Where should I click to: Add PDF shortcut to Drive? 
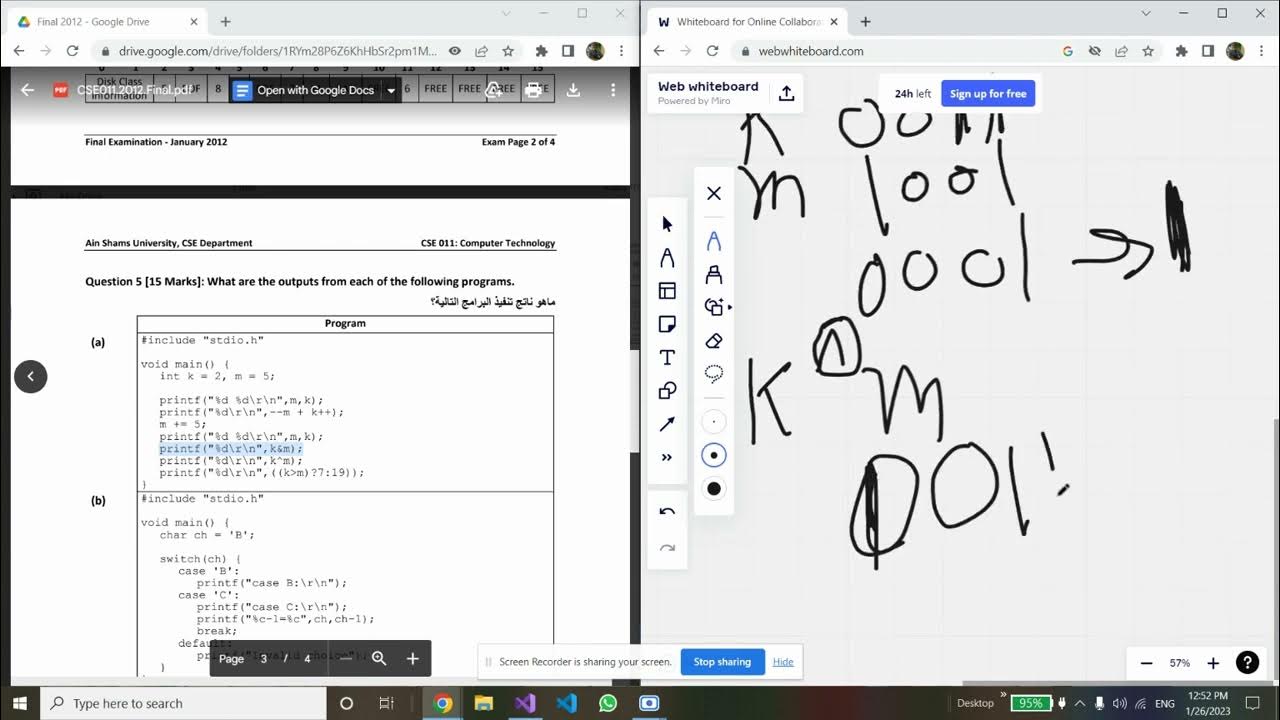pos(494,90)
